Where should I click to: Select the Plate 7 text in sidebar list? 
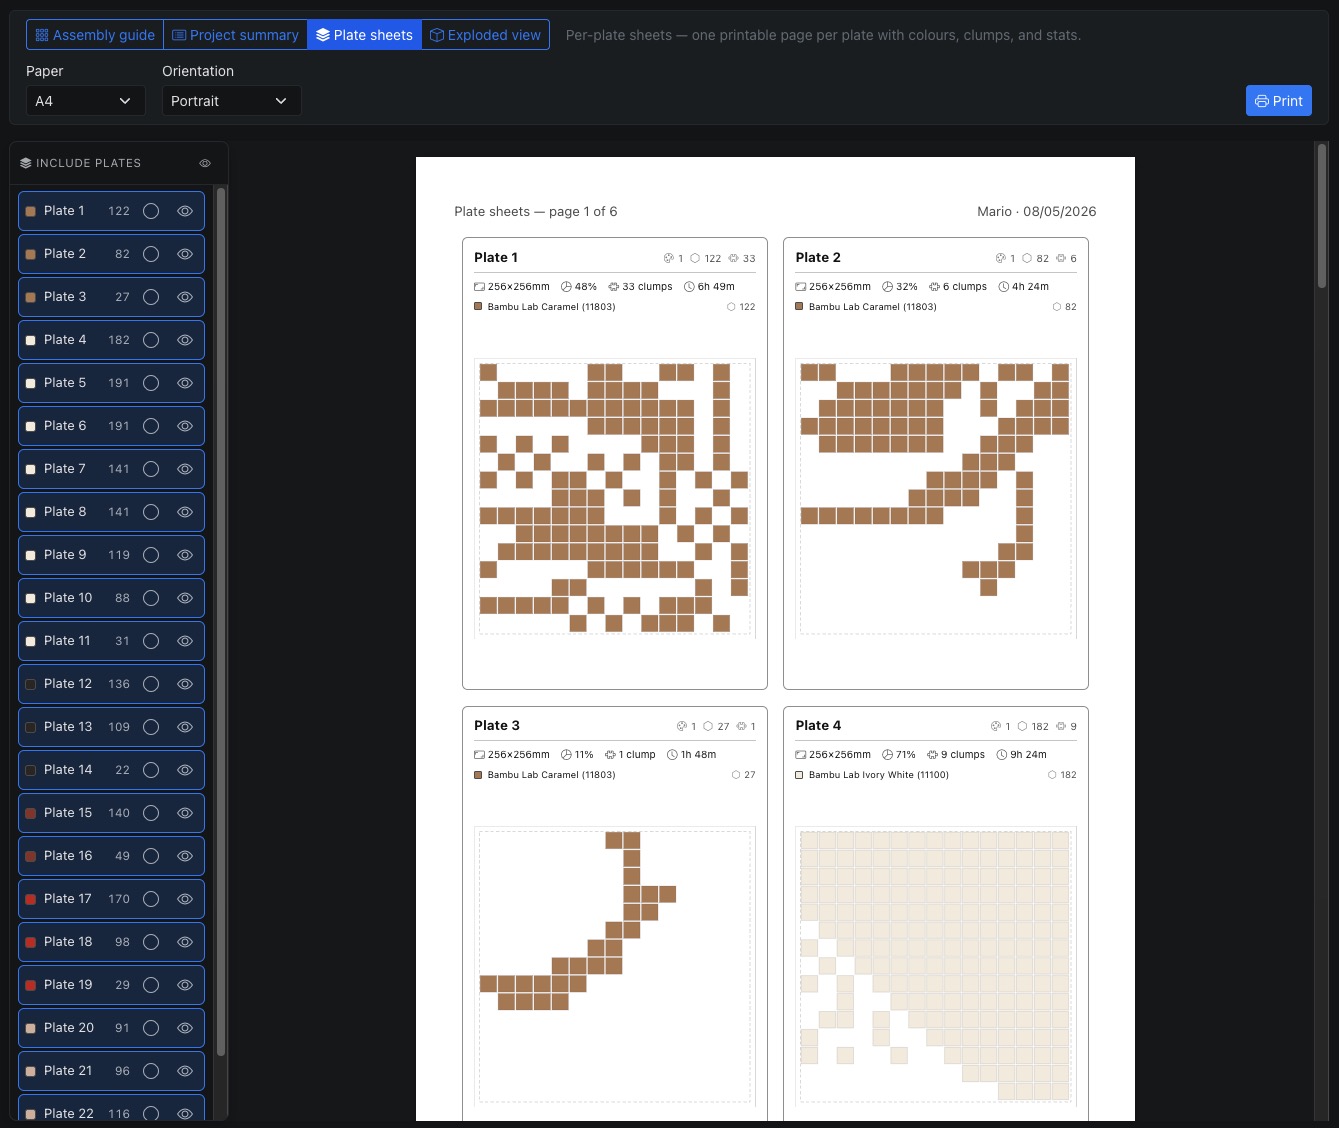65,469
